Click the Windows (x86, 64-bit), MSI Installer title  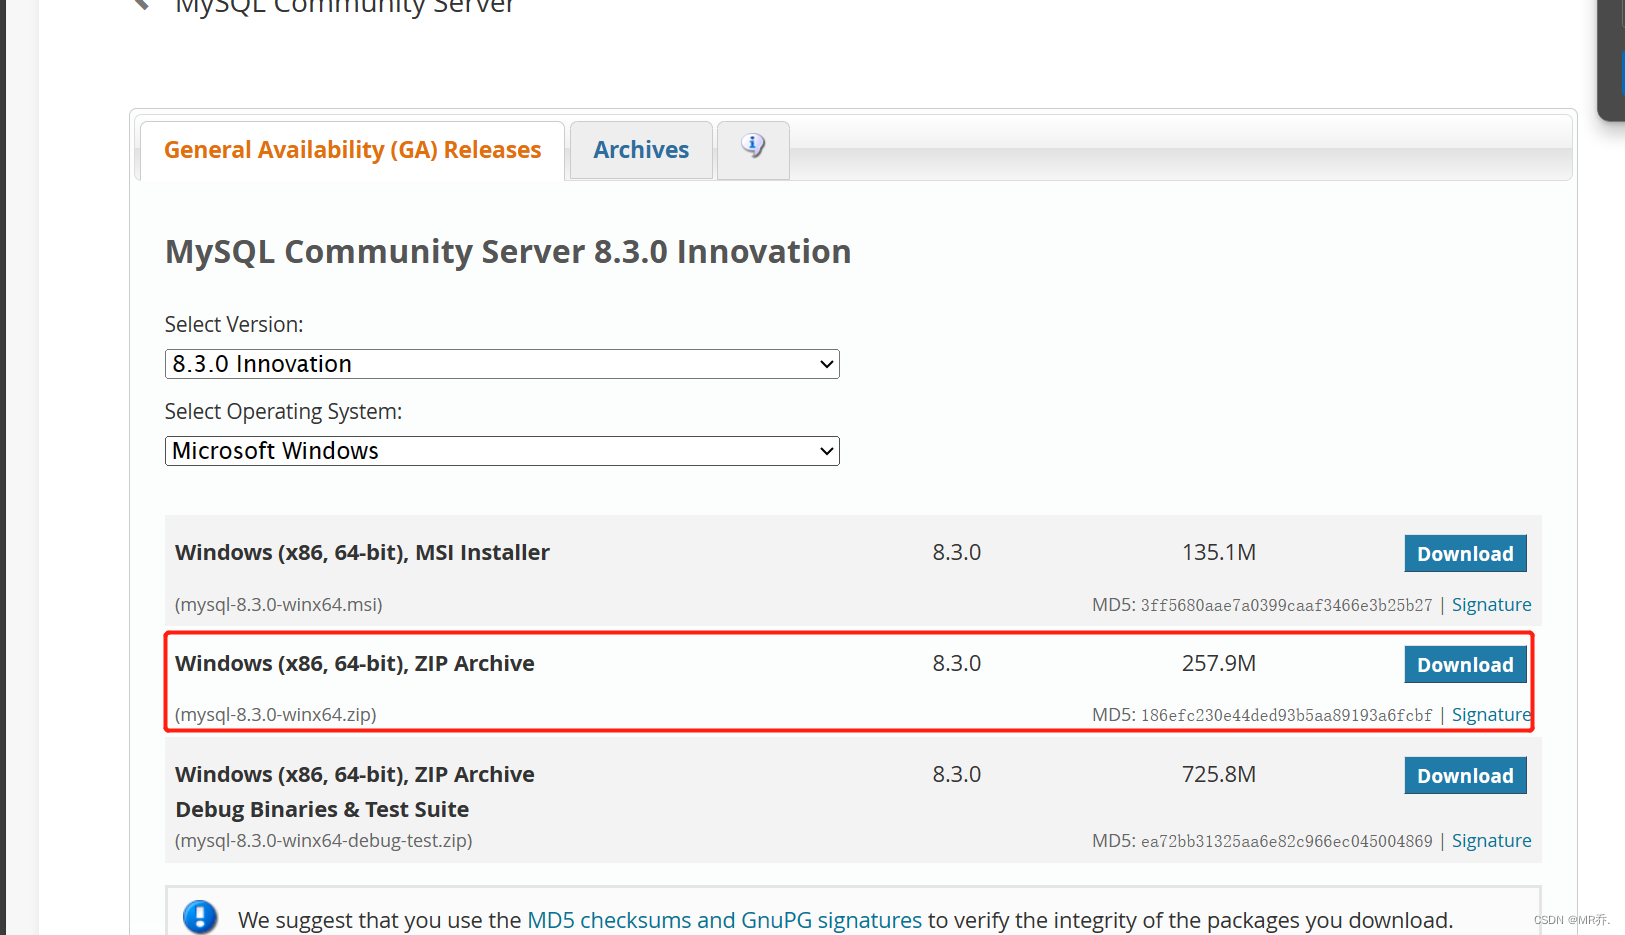point(362,552)
